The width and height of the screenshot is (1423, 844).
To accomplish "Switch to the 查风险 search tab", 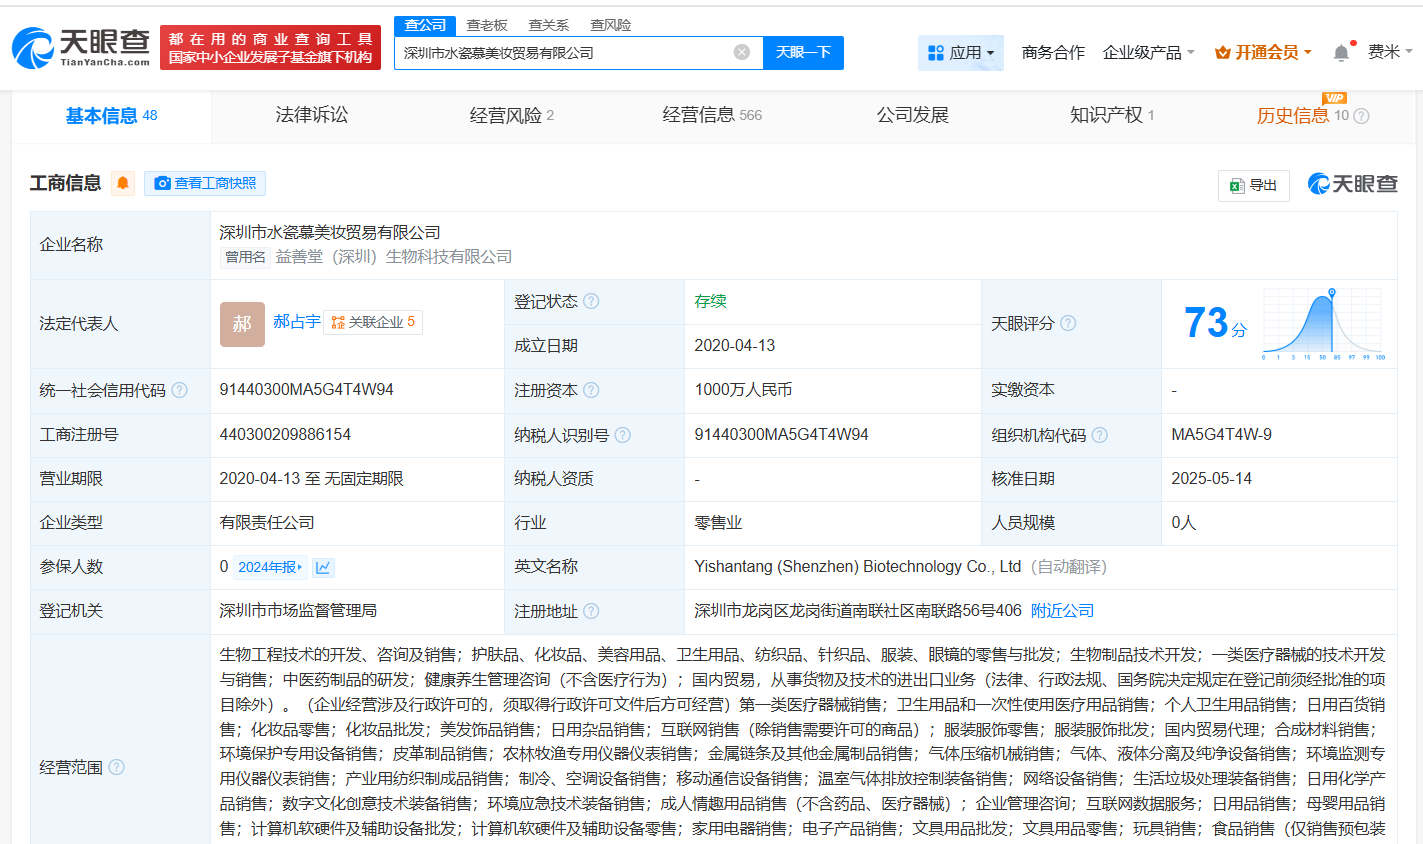I will coord(611,25).
